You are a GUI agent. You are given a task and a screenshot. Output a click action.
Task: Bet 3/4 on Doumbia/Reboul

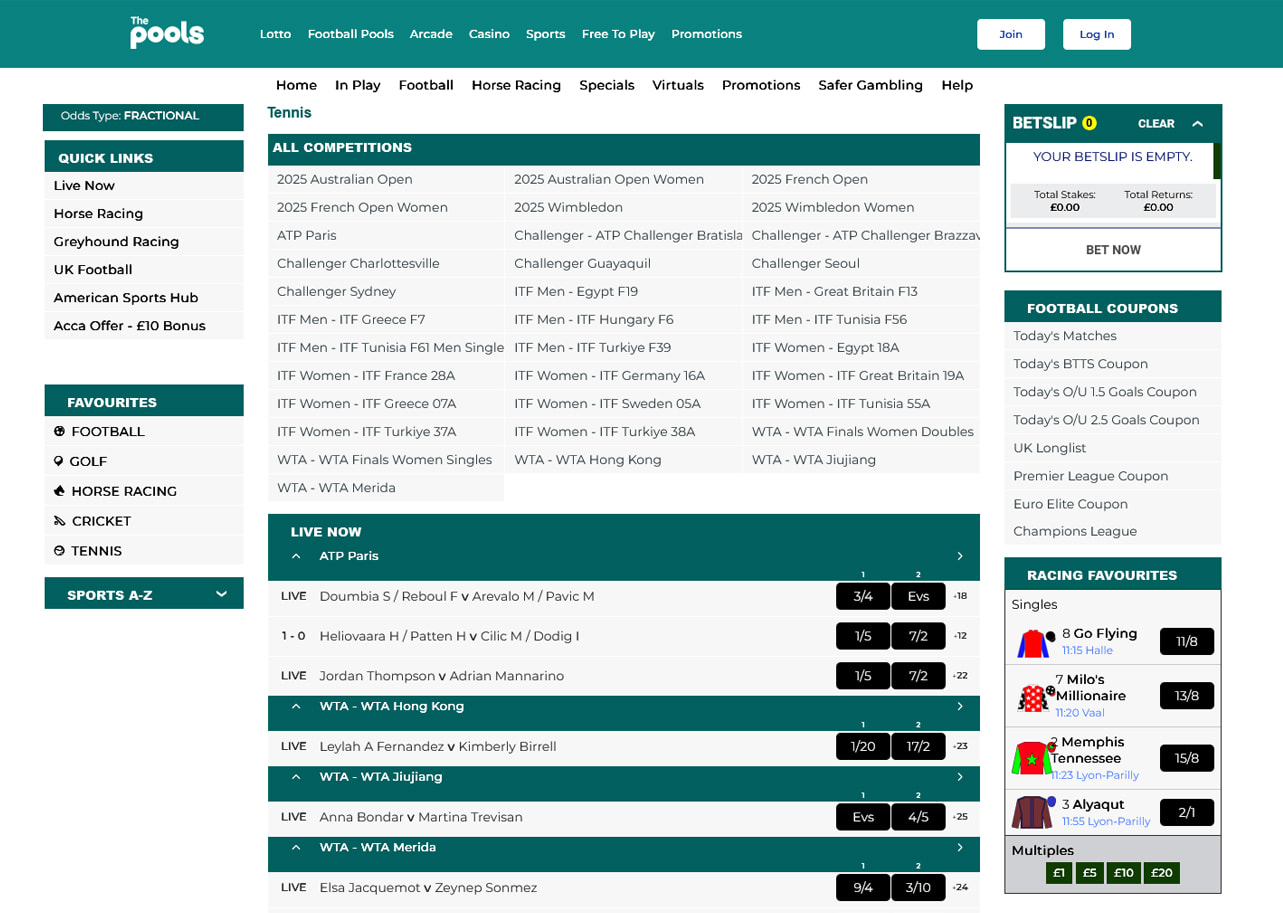point(863,596)
